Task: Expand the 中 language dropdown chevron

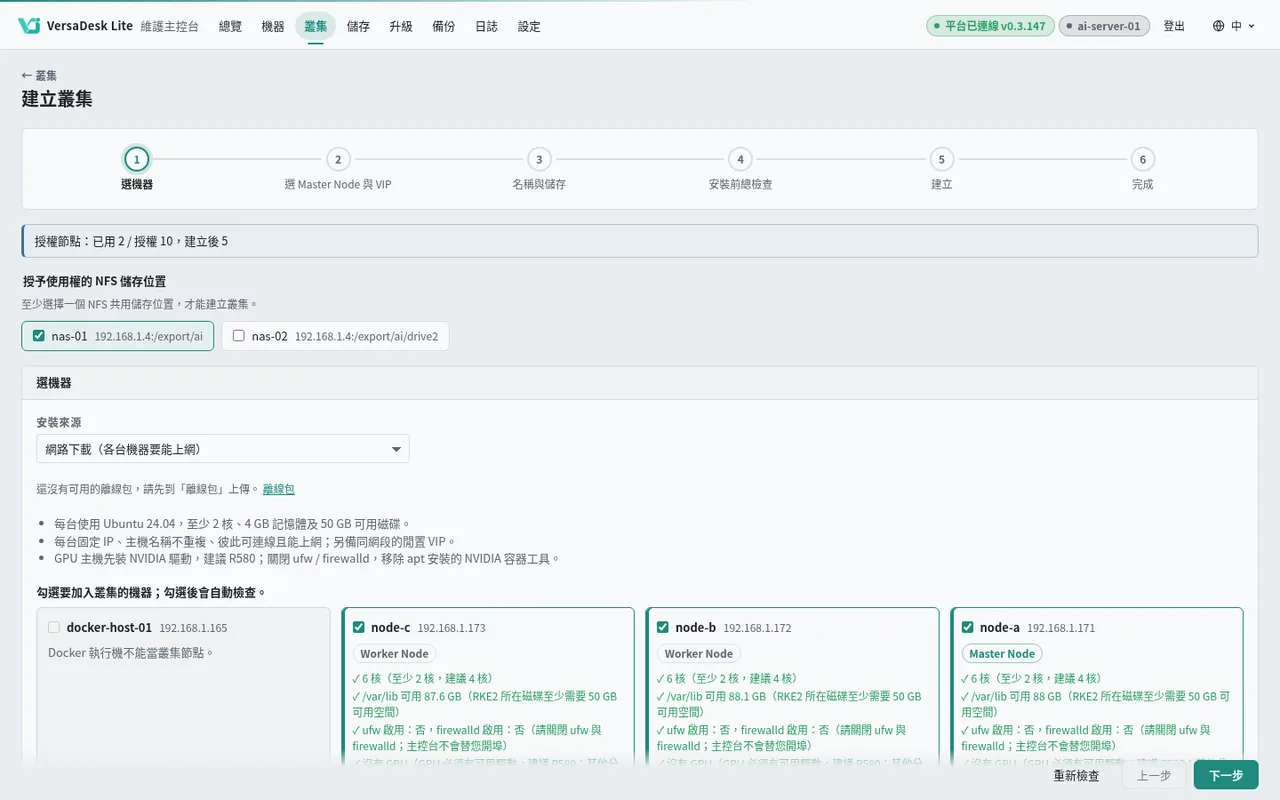Action: point(1251,26)
